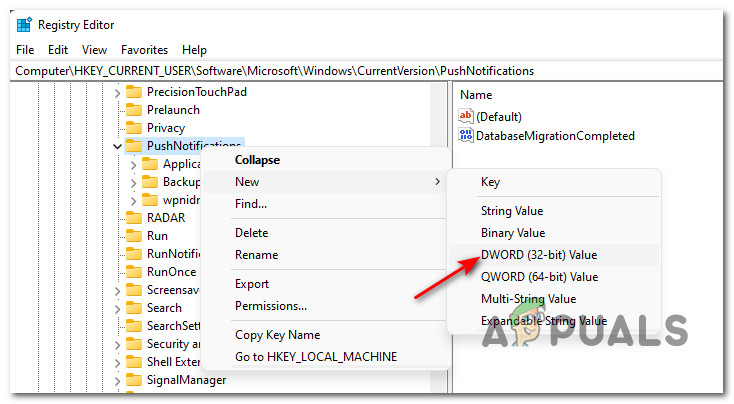734x404 pixels.
Task: Select Multi-String Value in the submenu
Action: point(554,299)
